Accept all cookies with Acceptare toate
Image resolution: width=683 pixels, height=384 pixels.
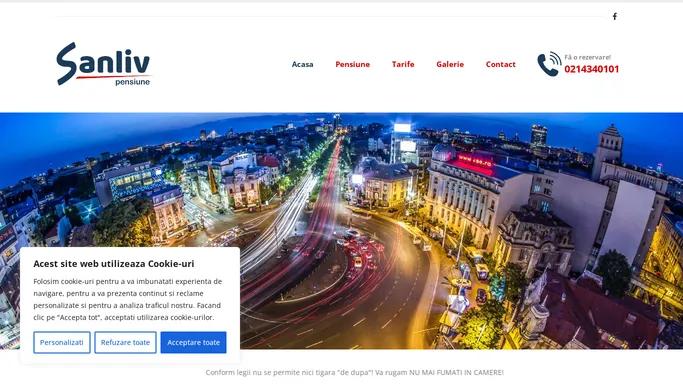click(x=193, y=342)
